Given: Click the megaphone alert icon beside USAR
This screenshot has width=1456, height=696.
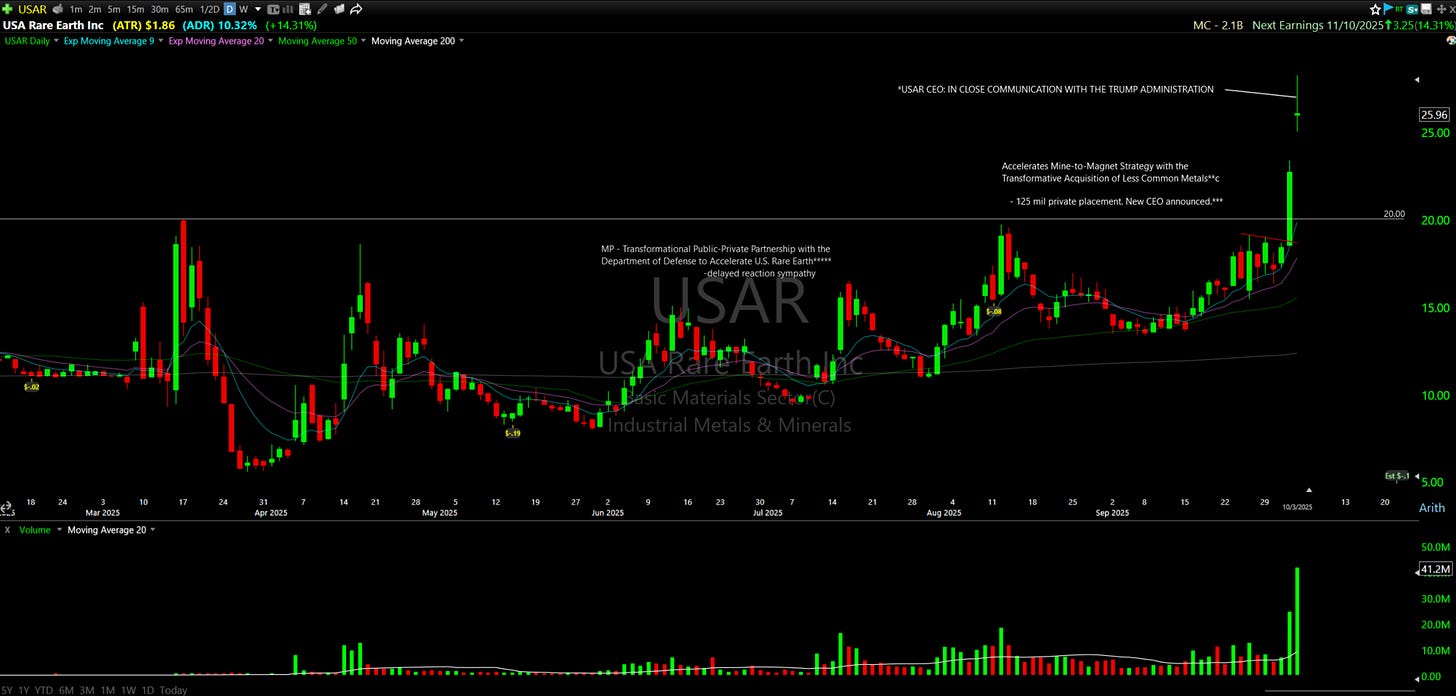Looking at the screenshot, I should pyautogui.click(x=58, y=9).
